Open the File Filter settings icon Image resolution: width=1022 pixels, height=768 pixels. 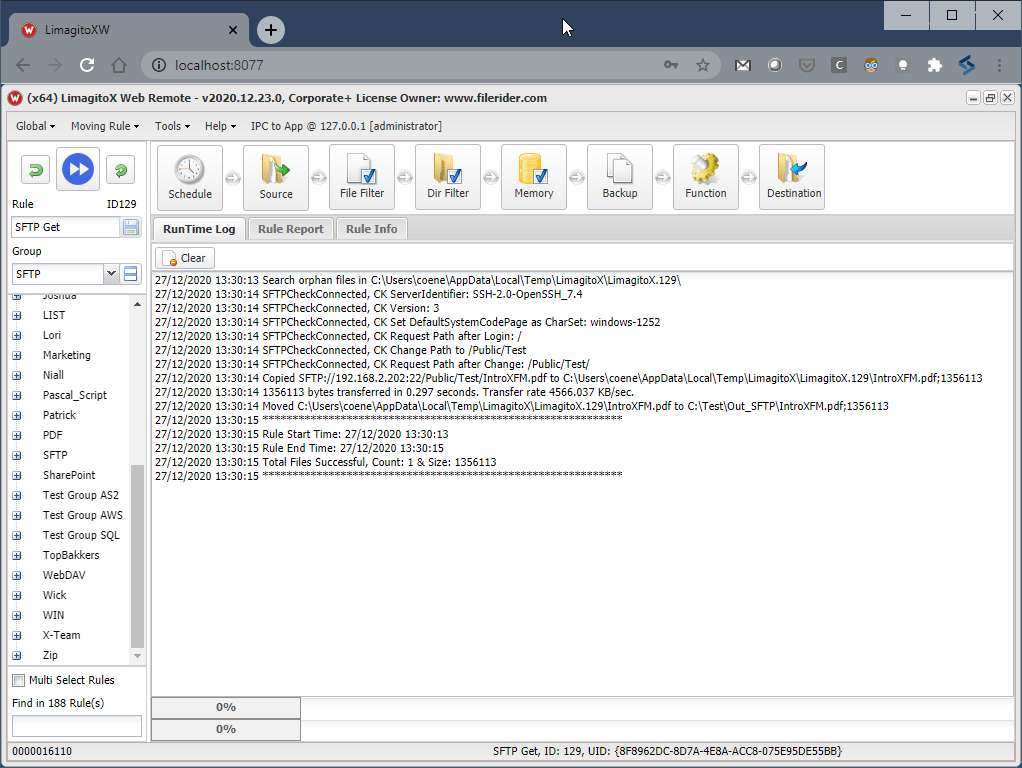click(x=361, y=176)
